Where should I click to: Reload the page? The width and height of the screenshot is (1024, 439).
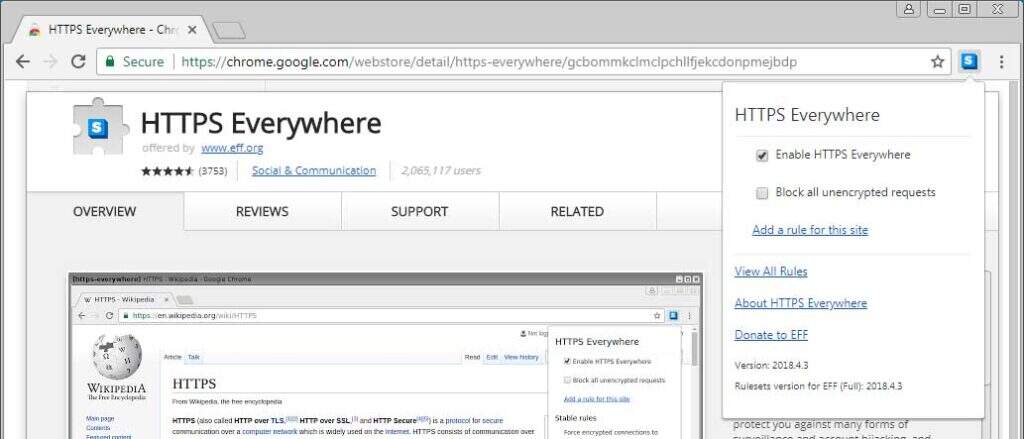tap(78, 62)
